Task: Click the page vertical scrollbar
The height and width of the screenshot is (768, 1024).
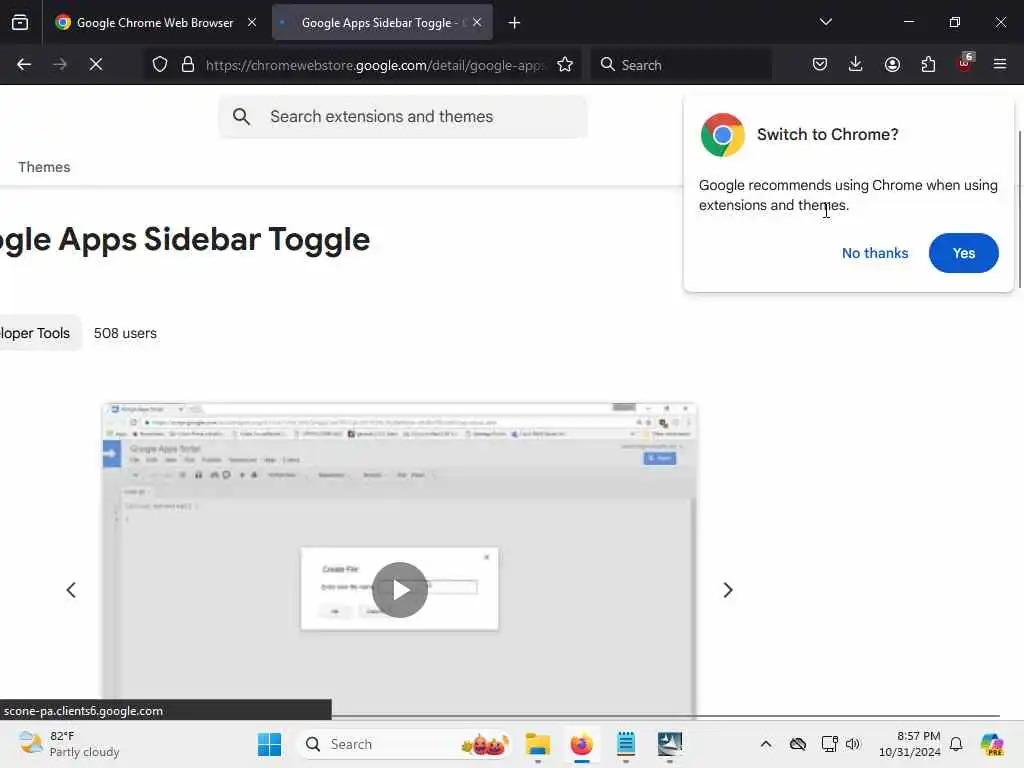Action: point(1019,209)
